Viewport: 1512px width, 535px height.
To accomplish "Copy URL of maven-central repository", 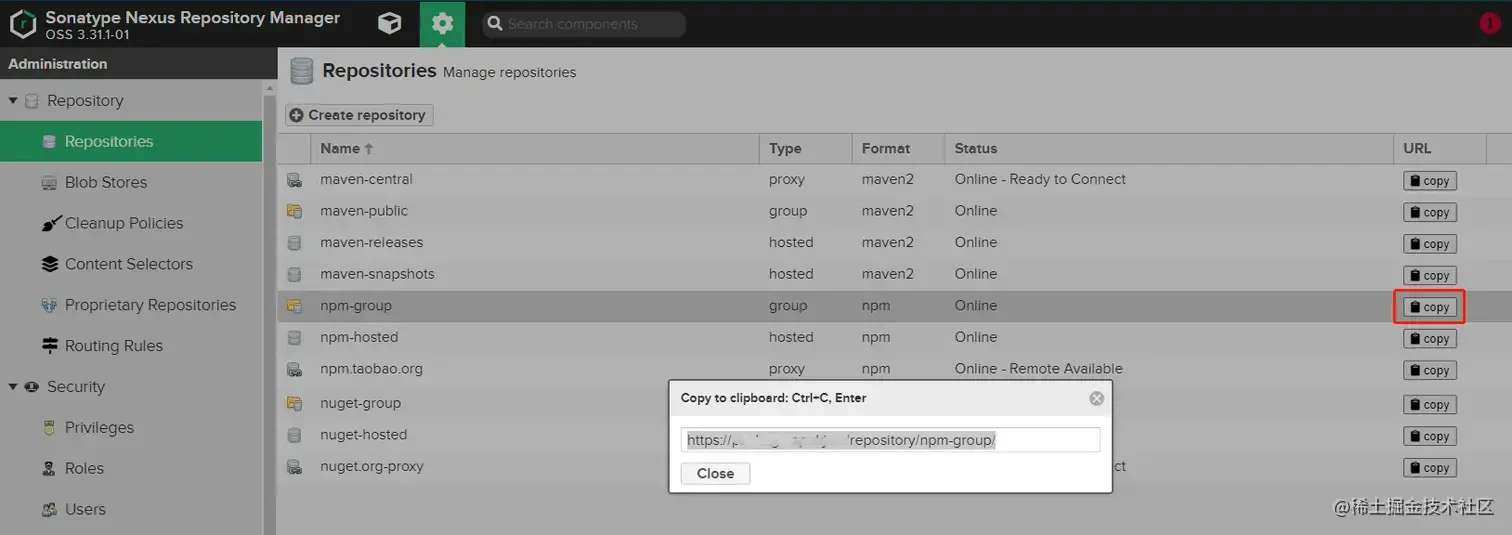I will coord(1430,181).
